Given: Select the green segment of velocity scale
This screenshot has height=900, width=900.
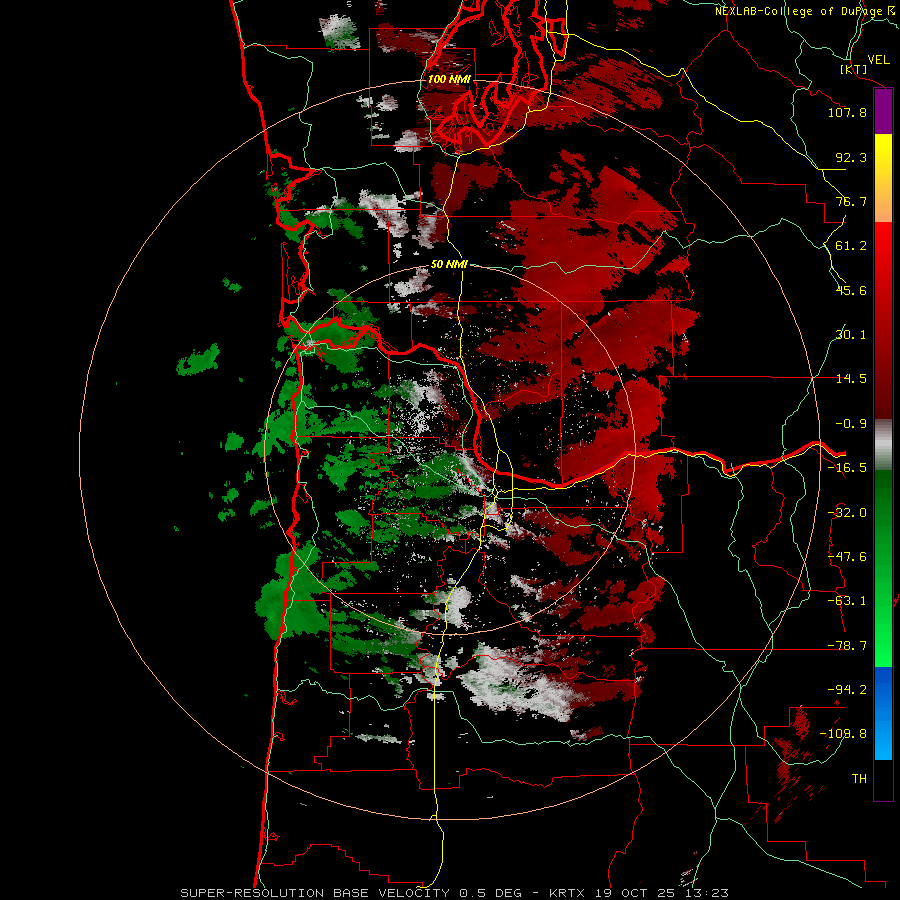Looking at the screenshot, I should 883,568.
